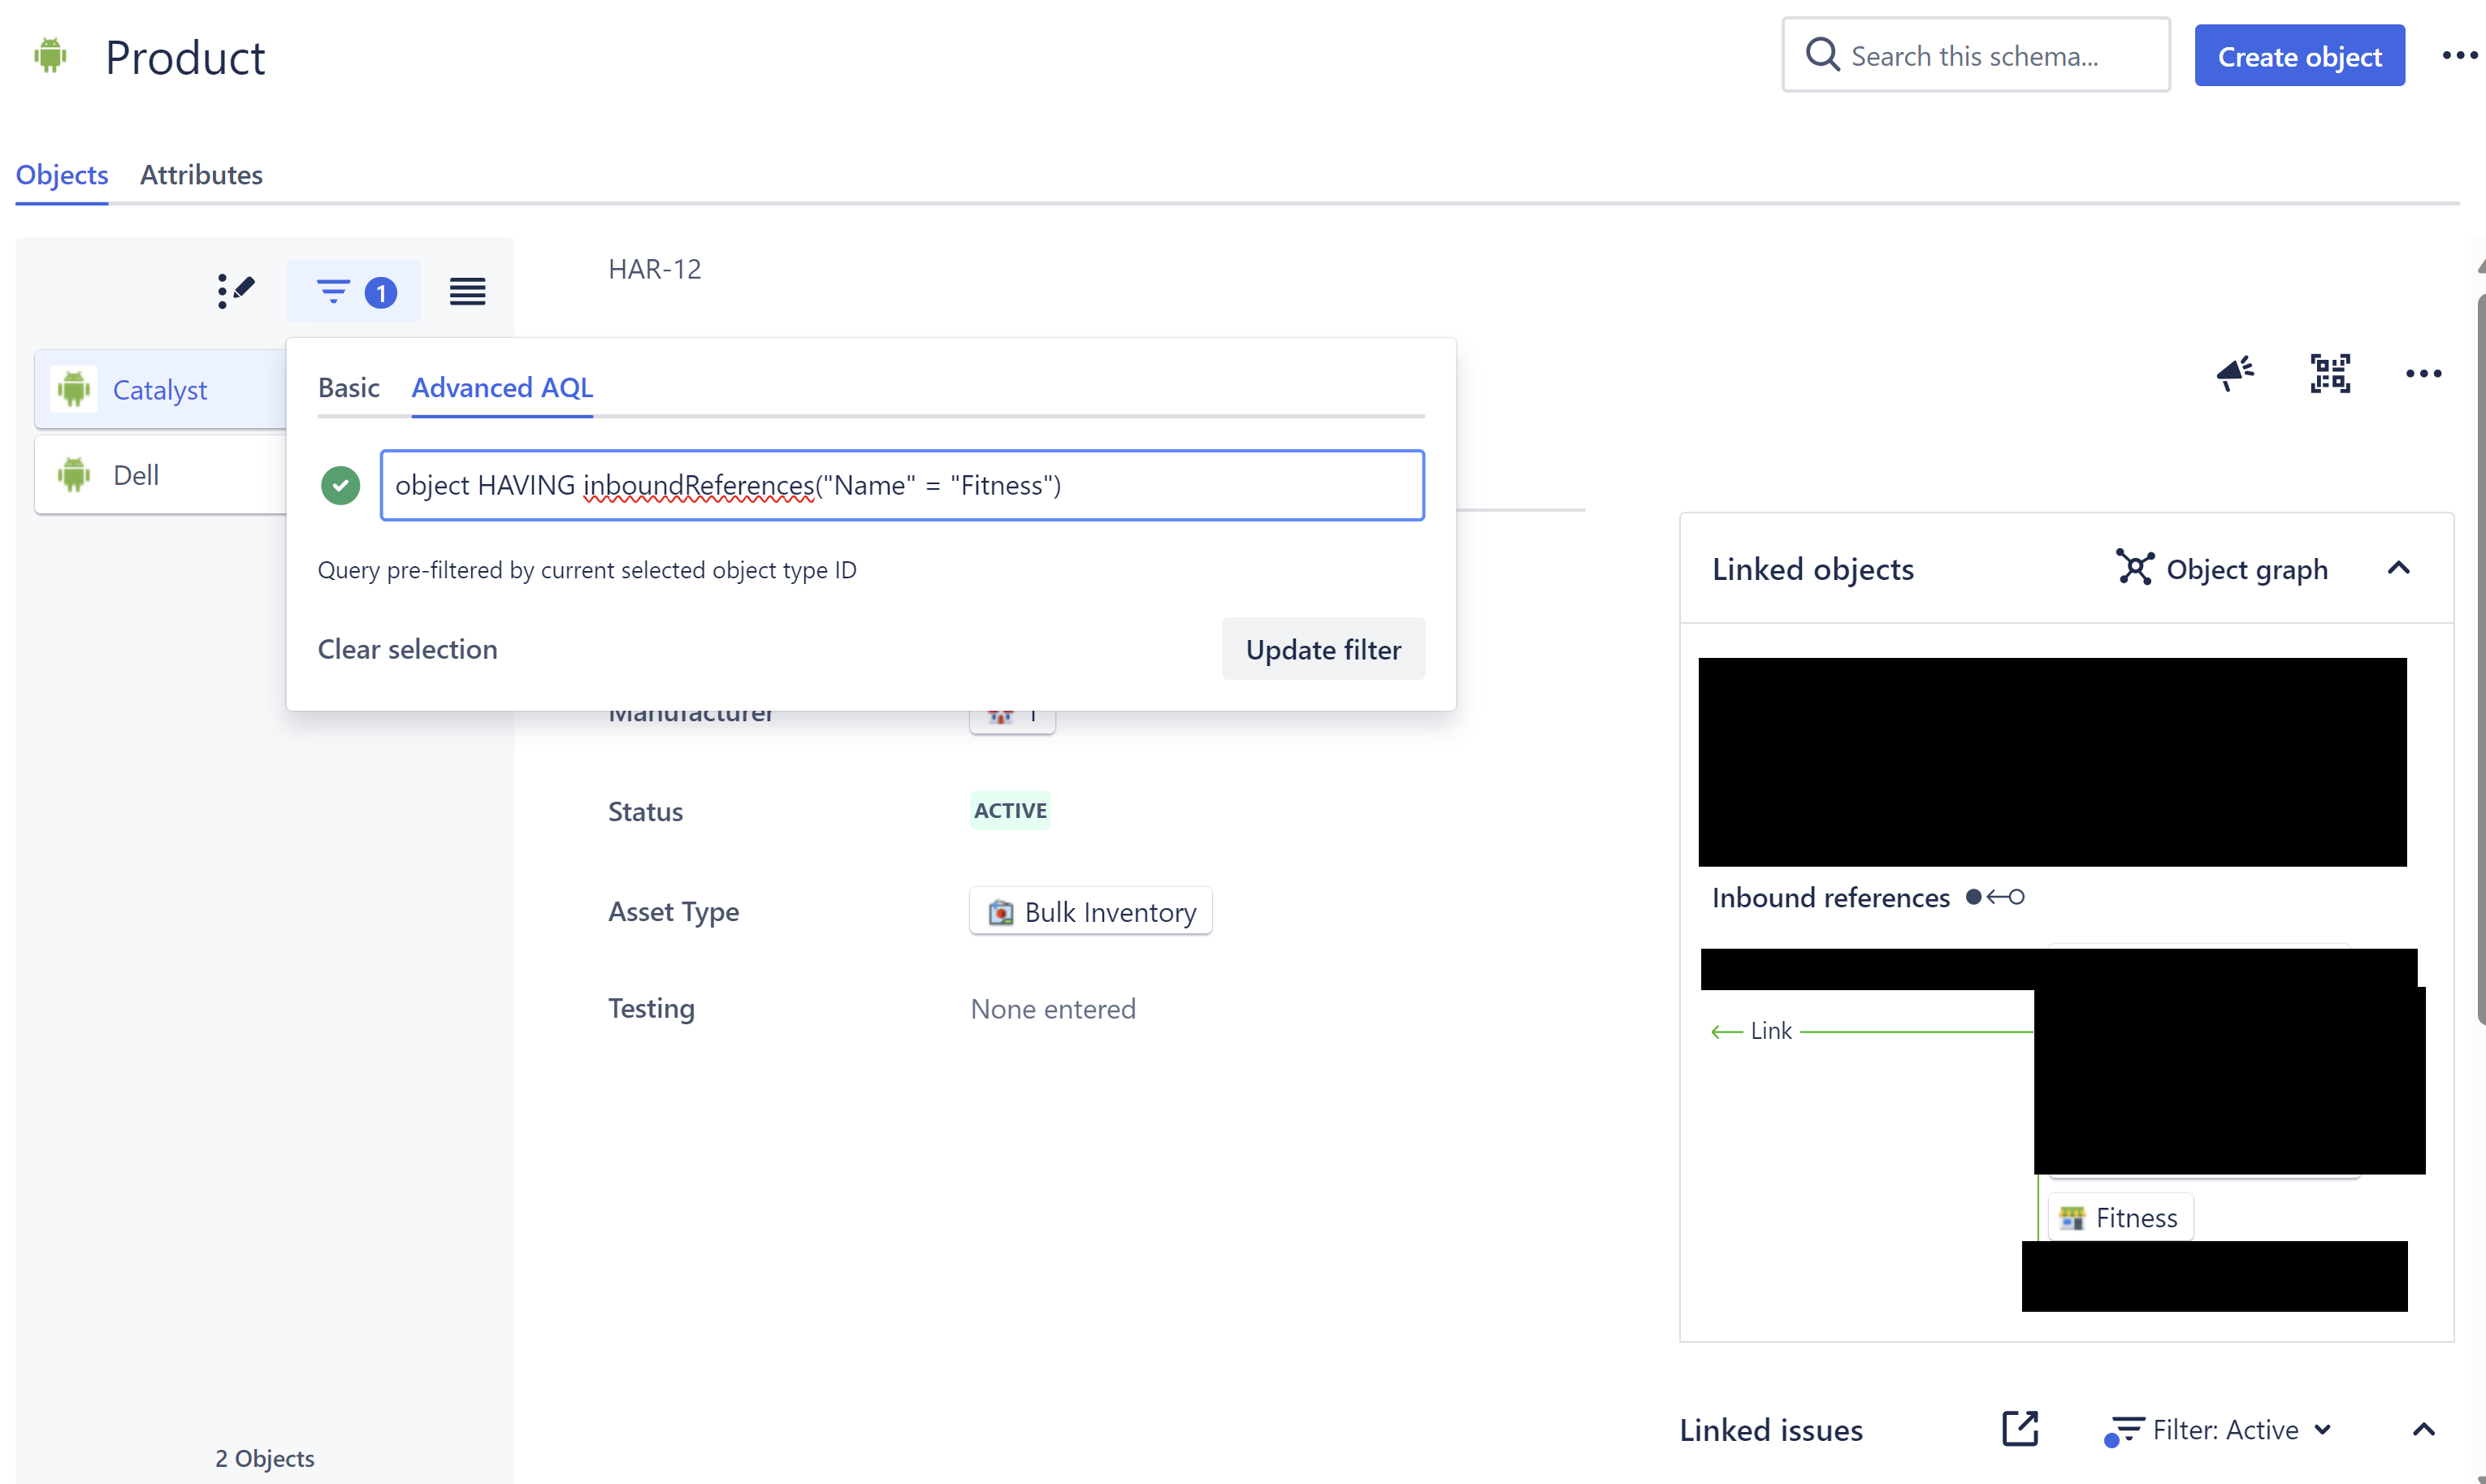
Task: Open the Attributes tab
Action: (x=201, y=174)
